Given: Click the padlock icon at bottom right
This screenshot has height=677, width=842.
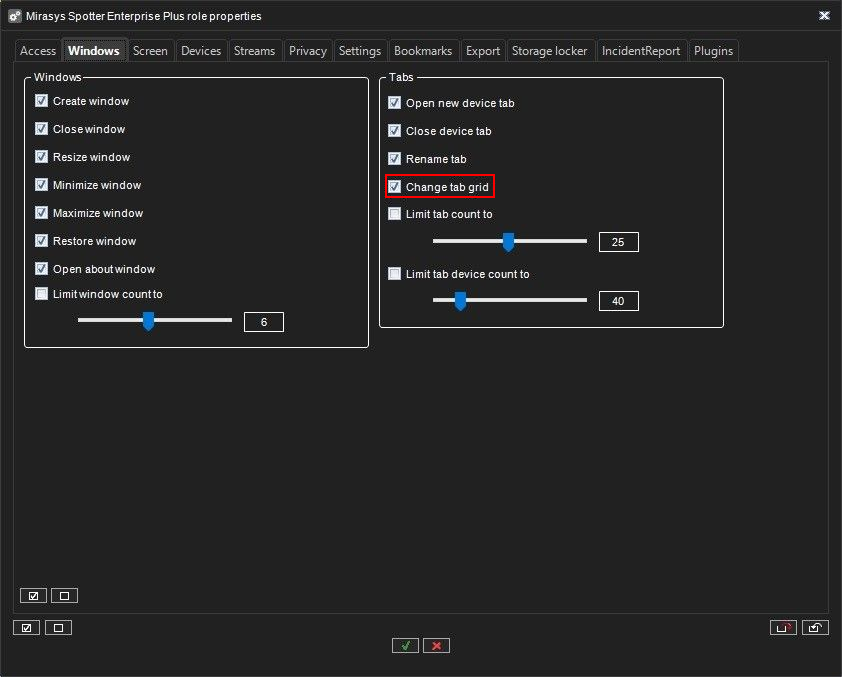Looking at the screenshot, I should coord(815,628).
